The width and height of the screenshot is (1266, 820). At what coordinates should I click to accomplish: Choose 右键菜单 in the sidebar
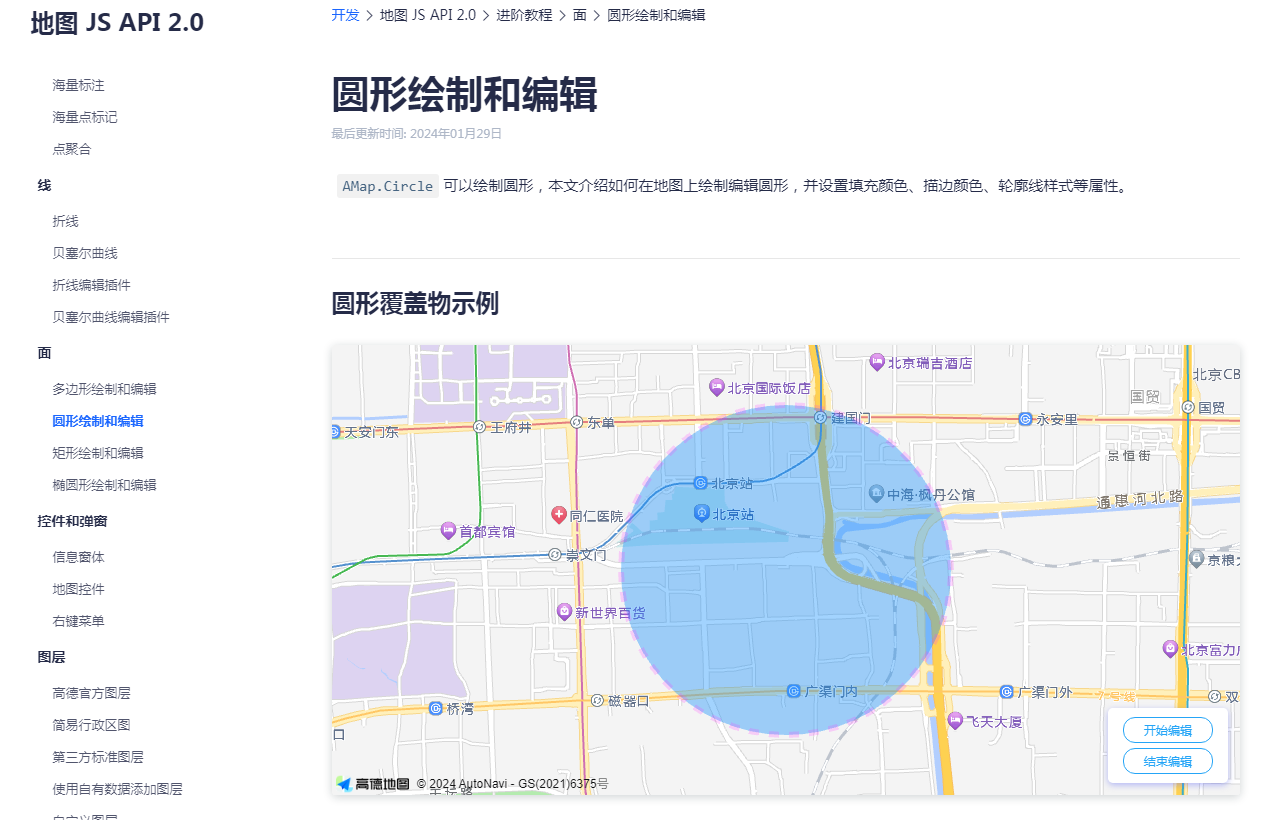point(78,621)
